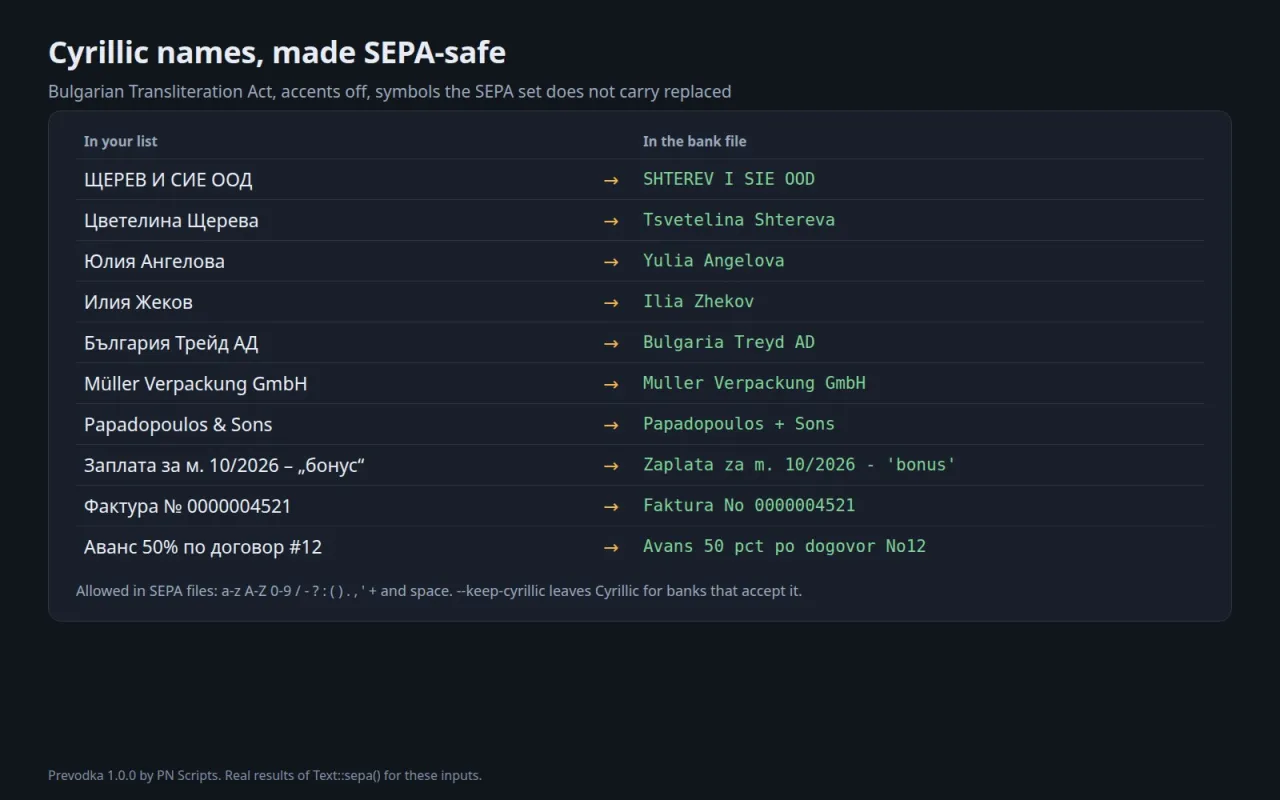Click the arrow in the Аванс 50% row
Viewport: 1280px width, 800px height.
tap(611, 548)
